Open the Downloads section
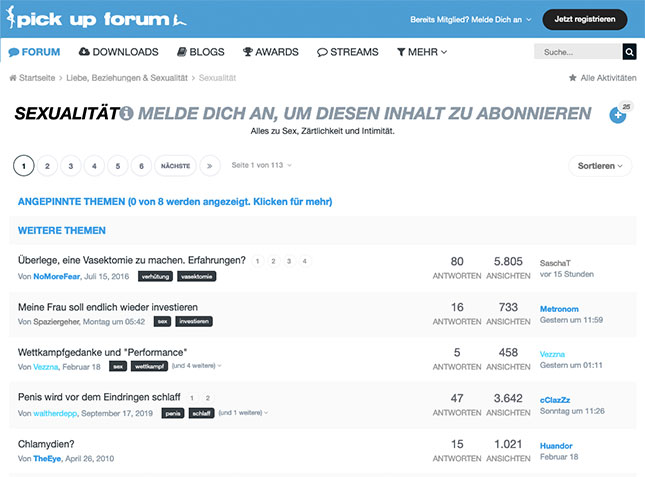This screenshot has width=645, height=477. [118, 52]
